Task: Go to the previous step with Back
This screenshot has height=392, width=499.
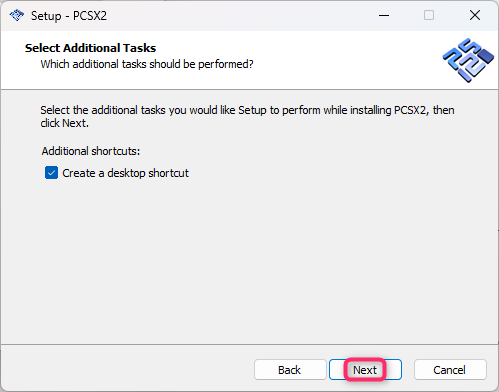Action: point(290,370)
